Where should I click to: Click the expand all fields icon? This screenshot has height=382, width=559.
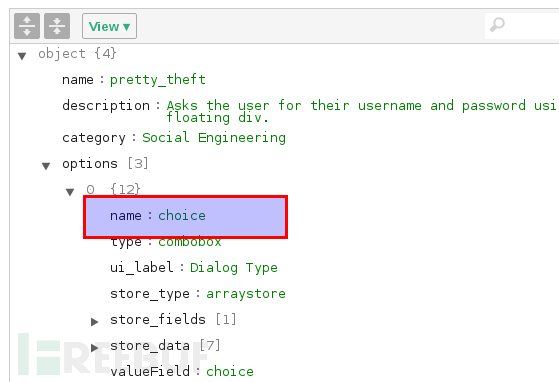[x=27, y=26]
